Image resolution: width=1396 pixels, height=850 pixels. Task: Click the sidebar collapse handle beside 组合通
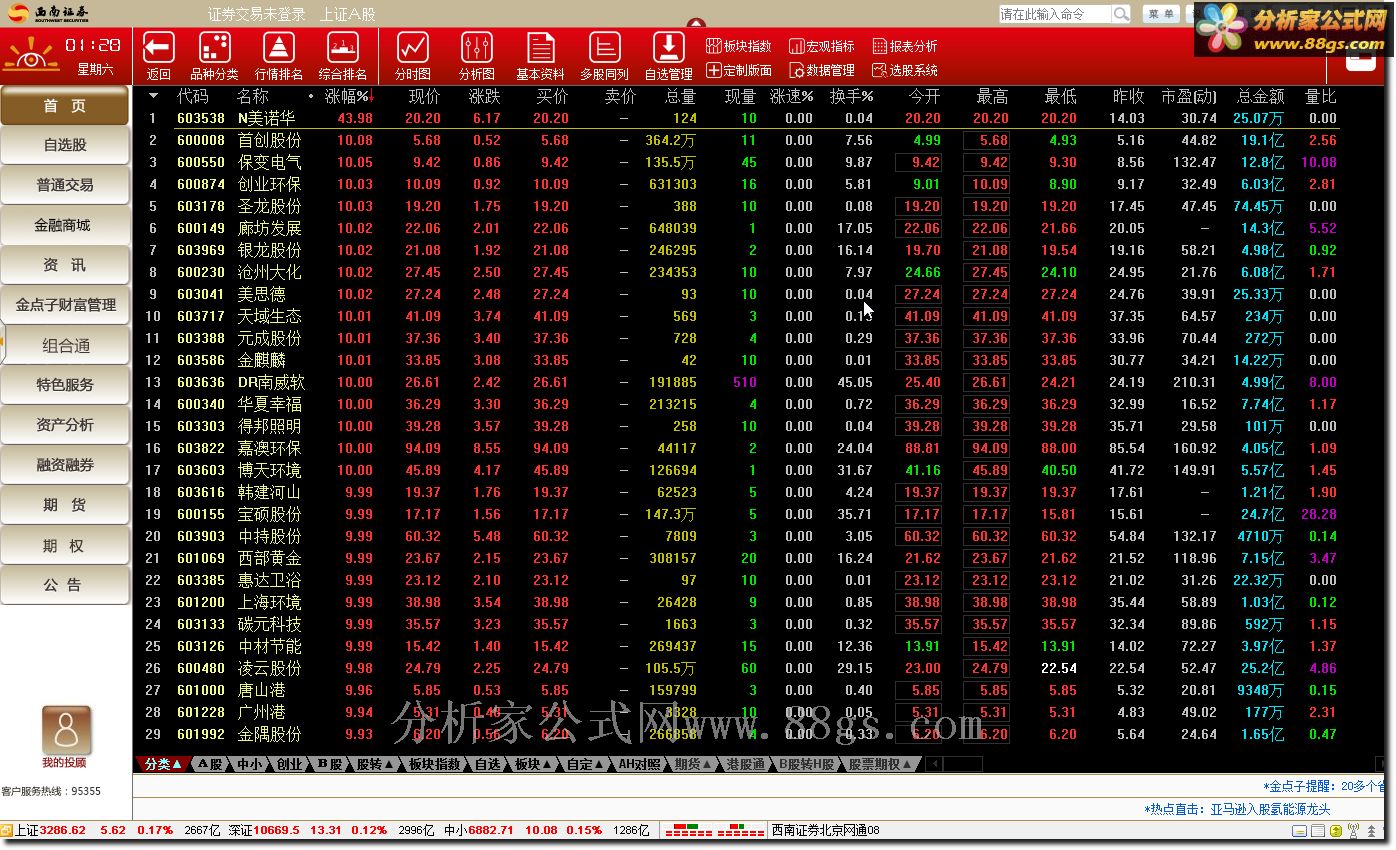click(3, 345)
